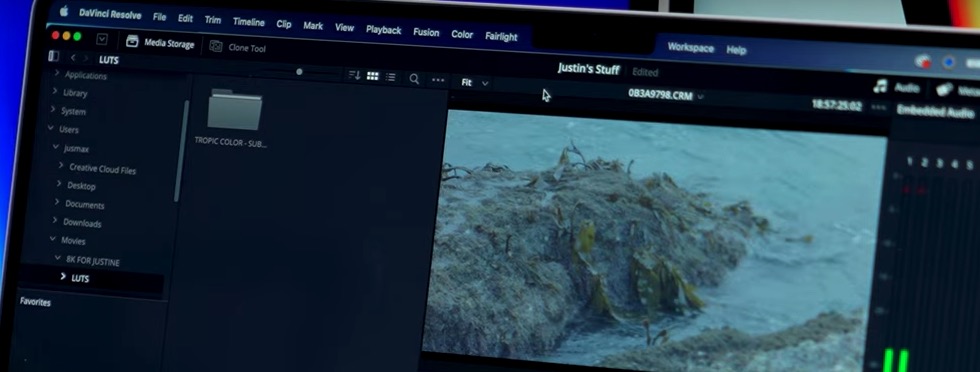Select the TROPIC COLOR folder thumbnail
This screenshot has height=372, width=980.
click(234, 111)
